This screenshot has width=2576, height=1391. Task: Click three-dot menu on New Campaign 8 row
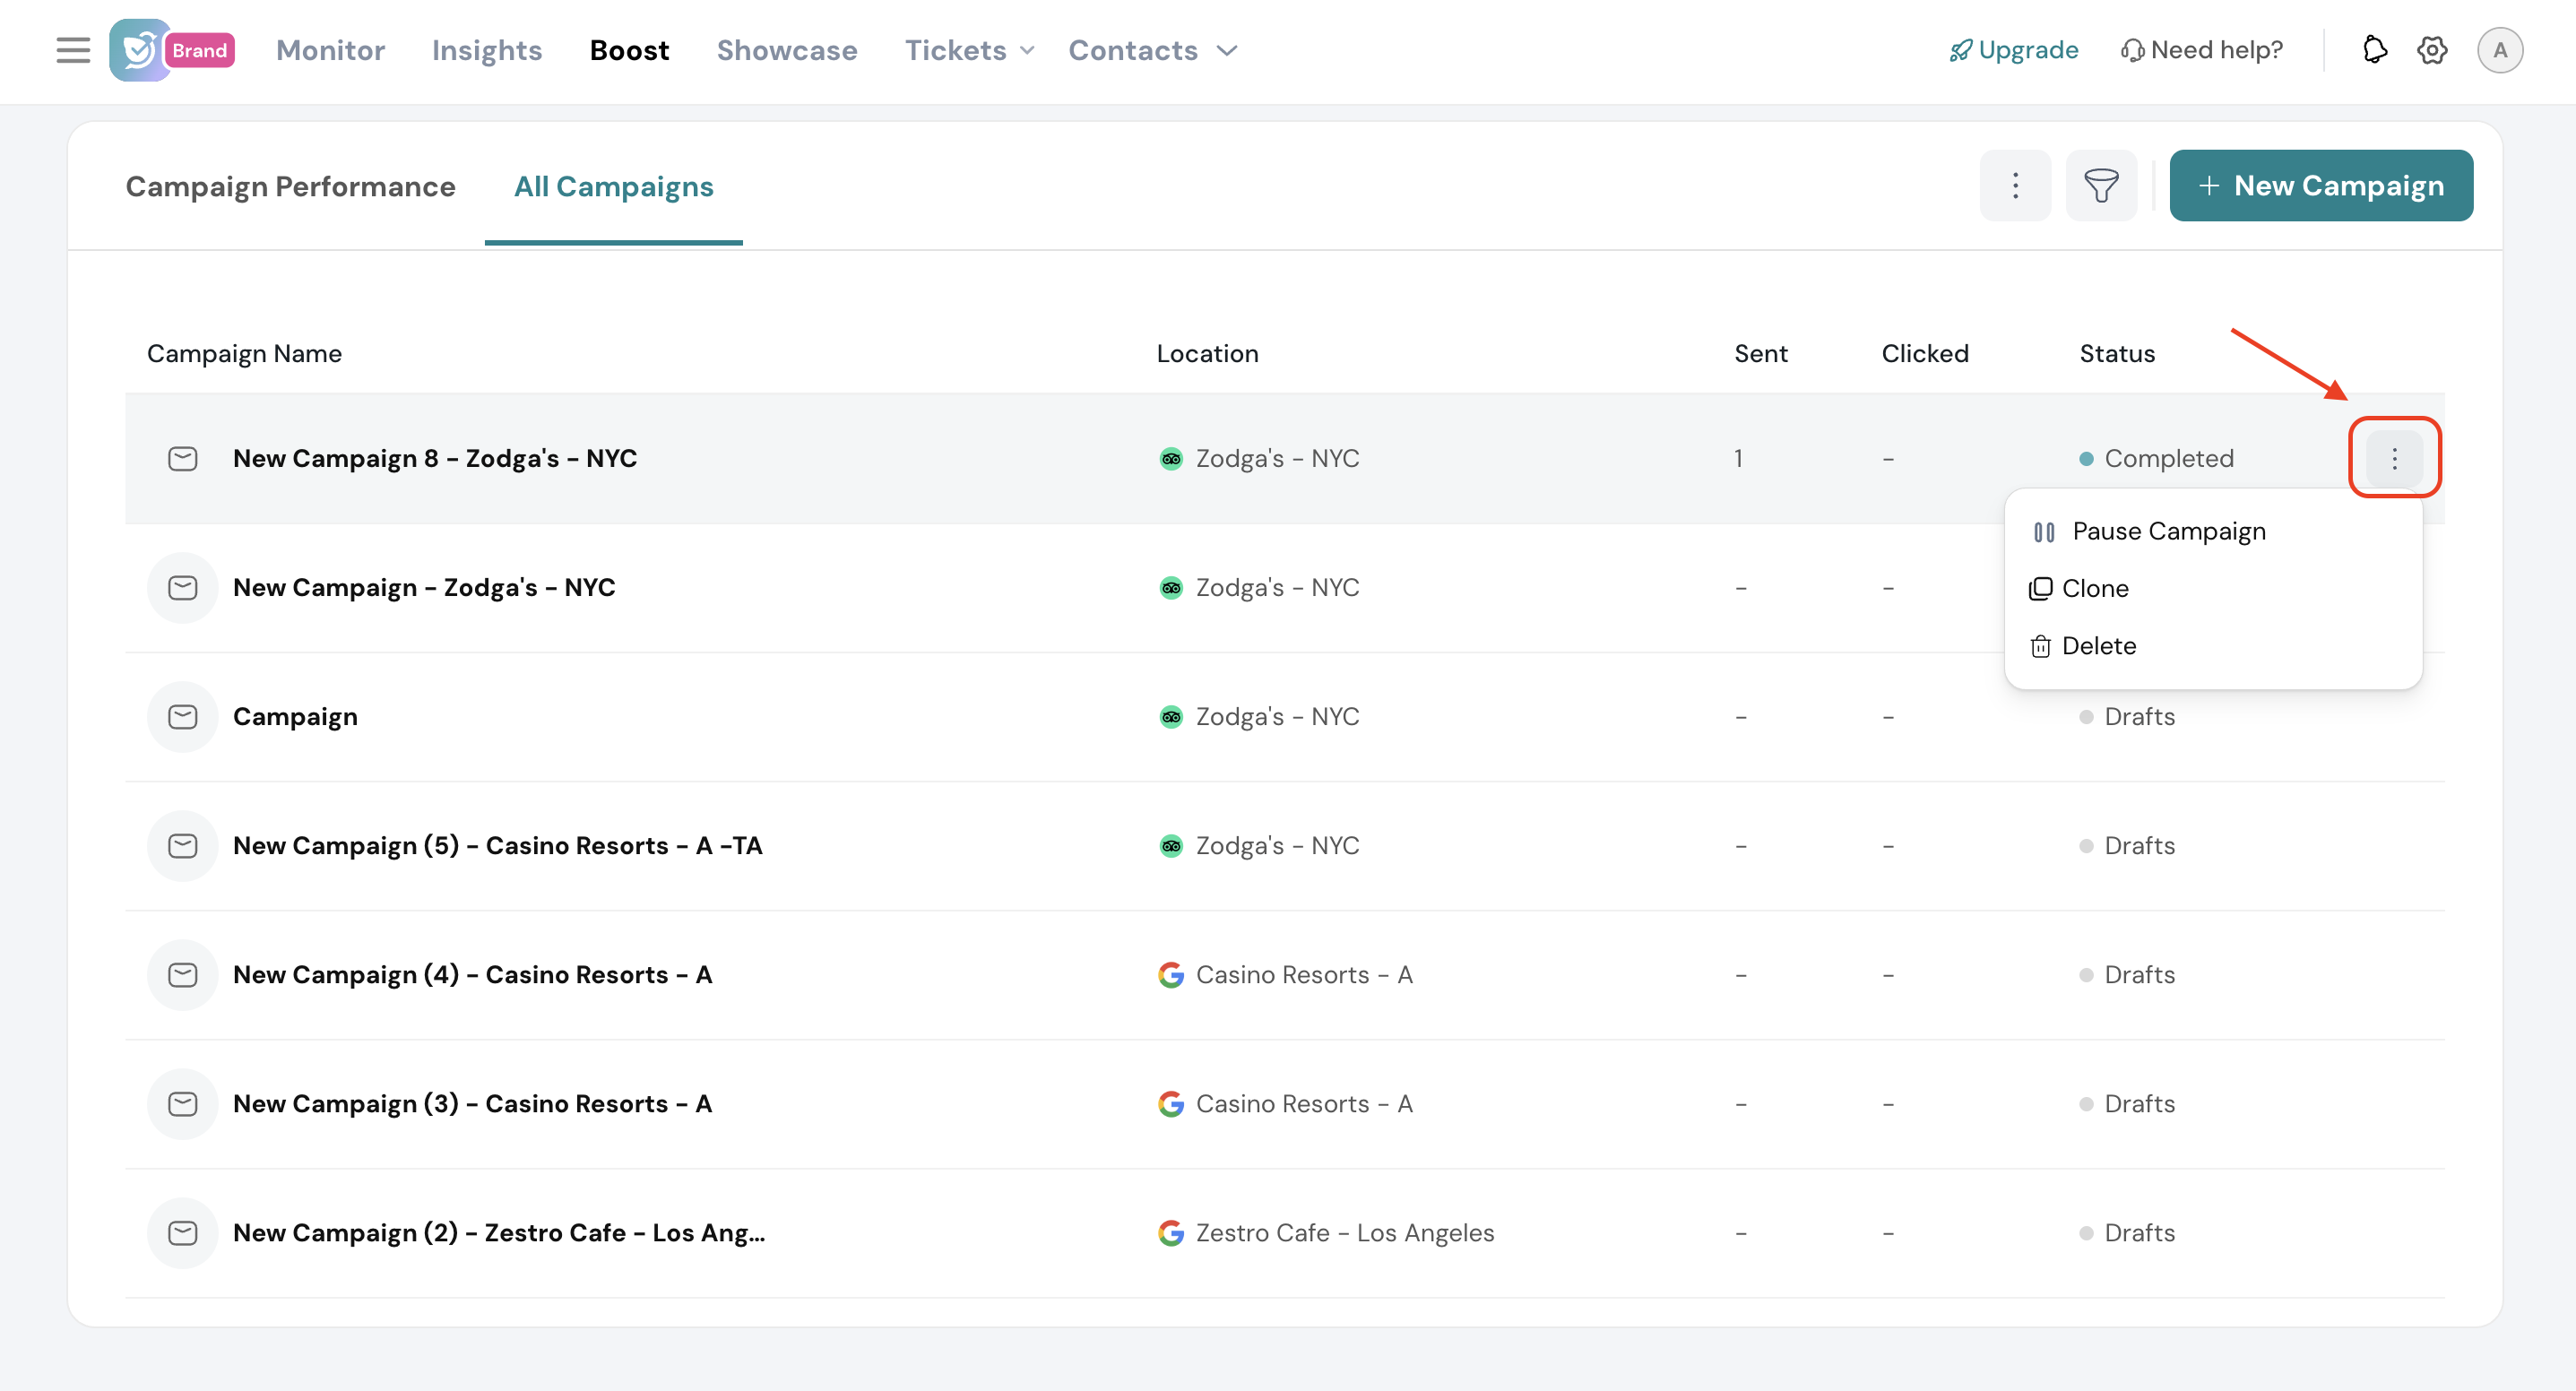click(2394, 458)
